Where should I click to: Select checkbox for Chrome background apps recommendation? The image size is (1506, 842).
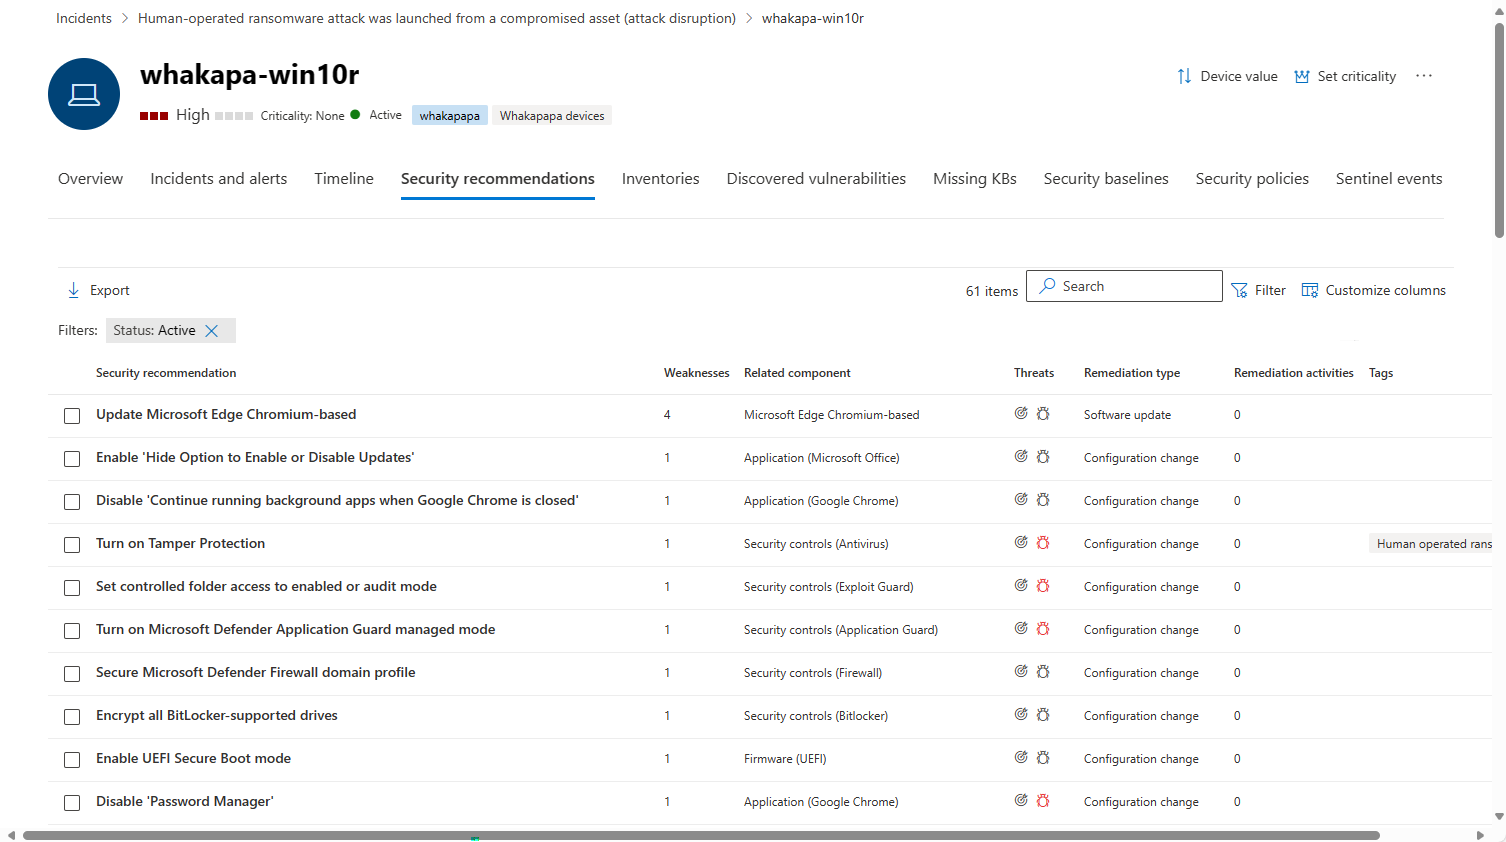72,502
